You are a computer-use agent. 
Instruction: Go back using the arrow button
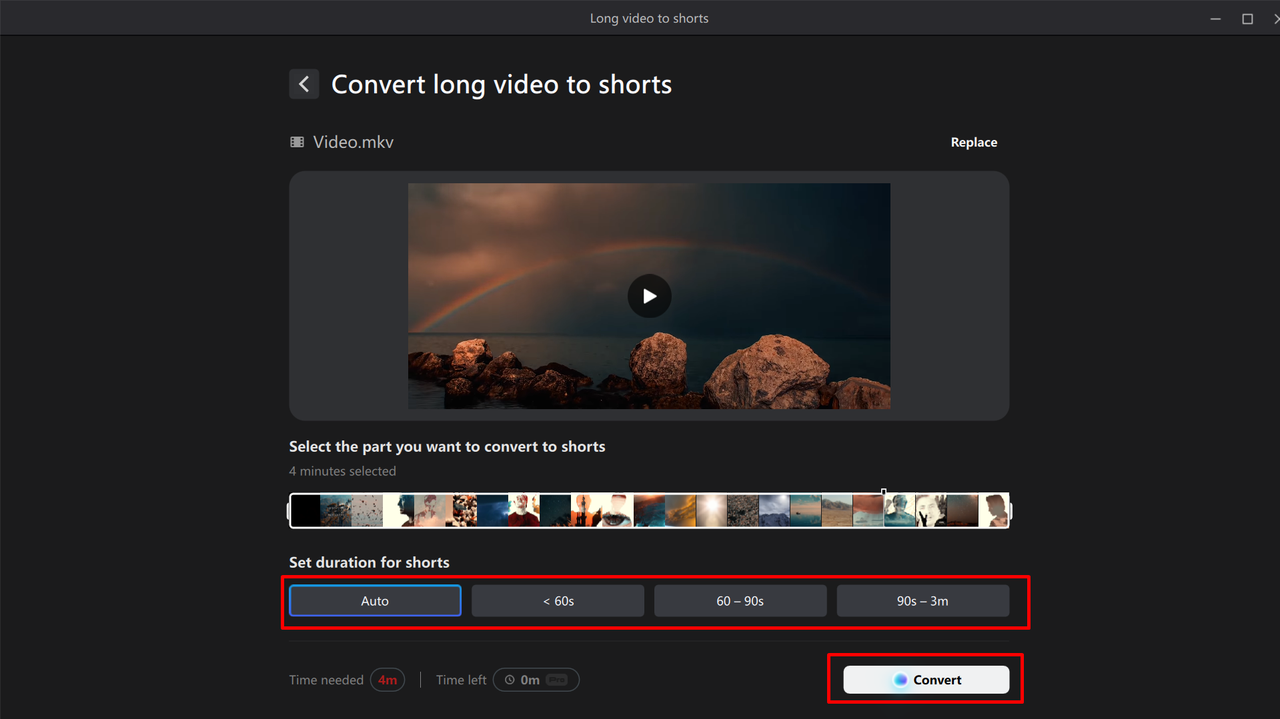click(x=304, y=84)
